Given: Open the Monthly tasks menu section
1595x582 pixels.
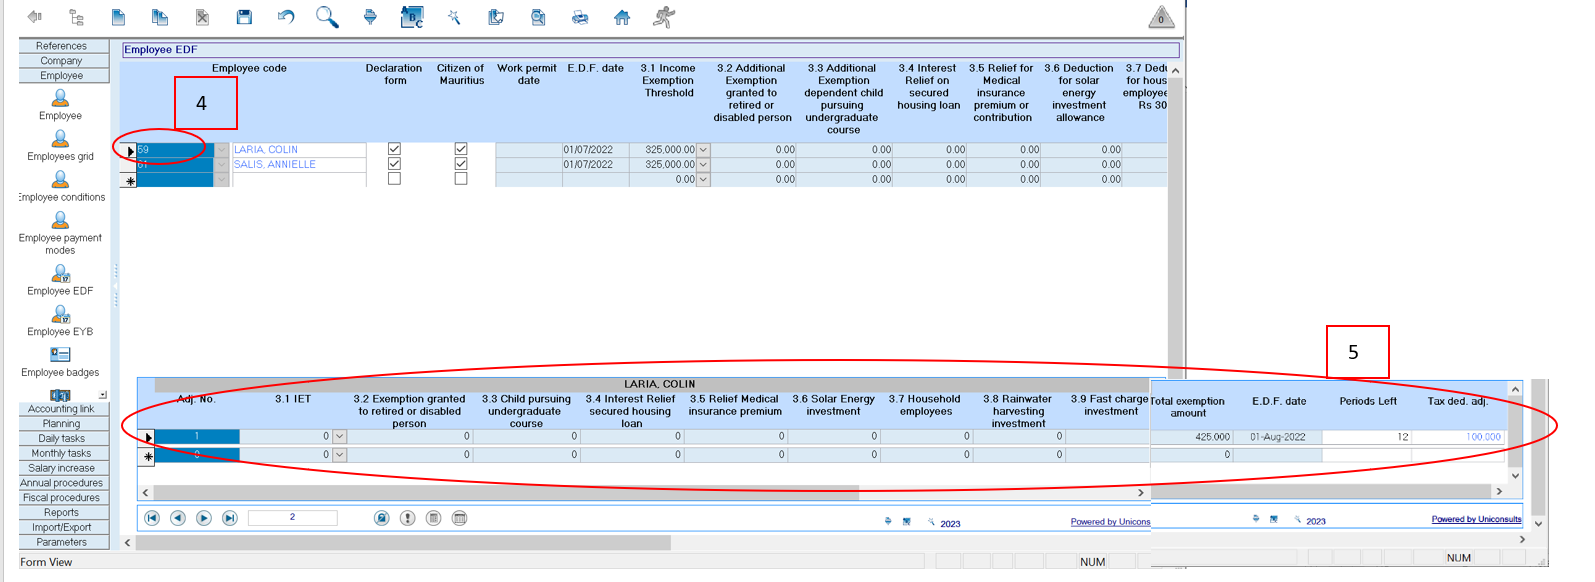Looking at the screenshot, I should (61, 453).
